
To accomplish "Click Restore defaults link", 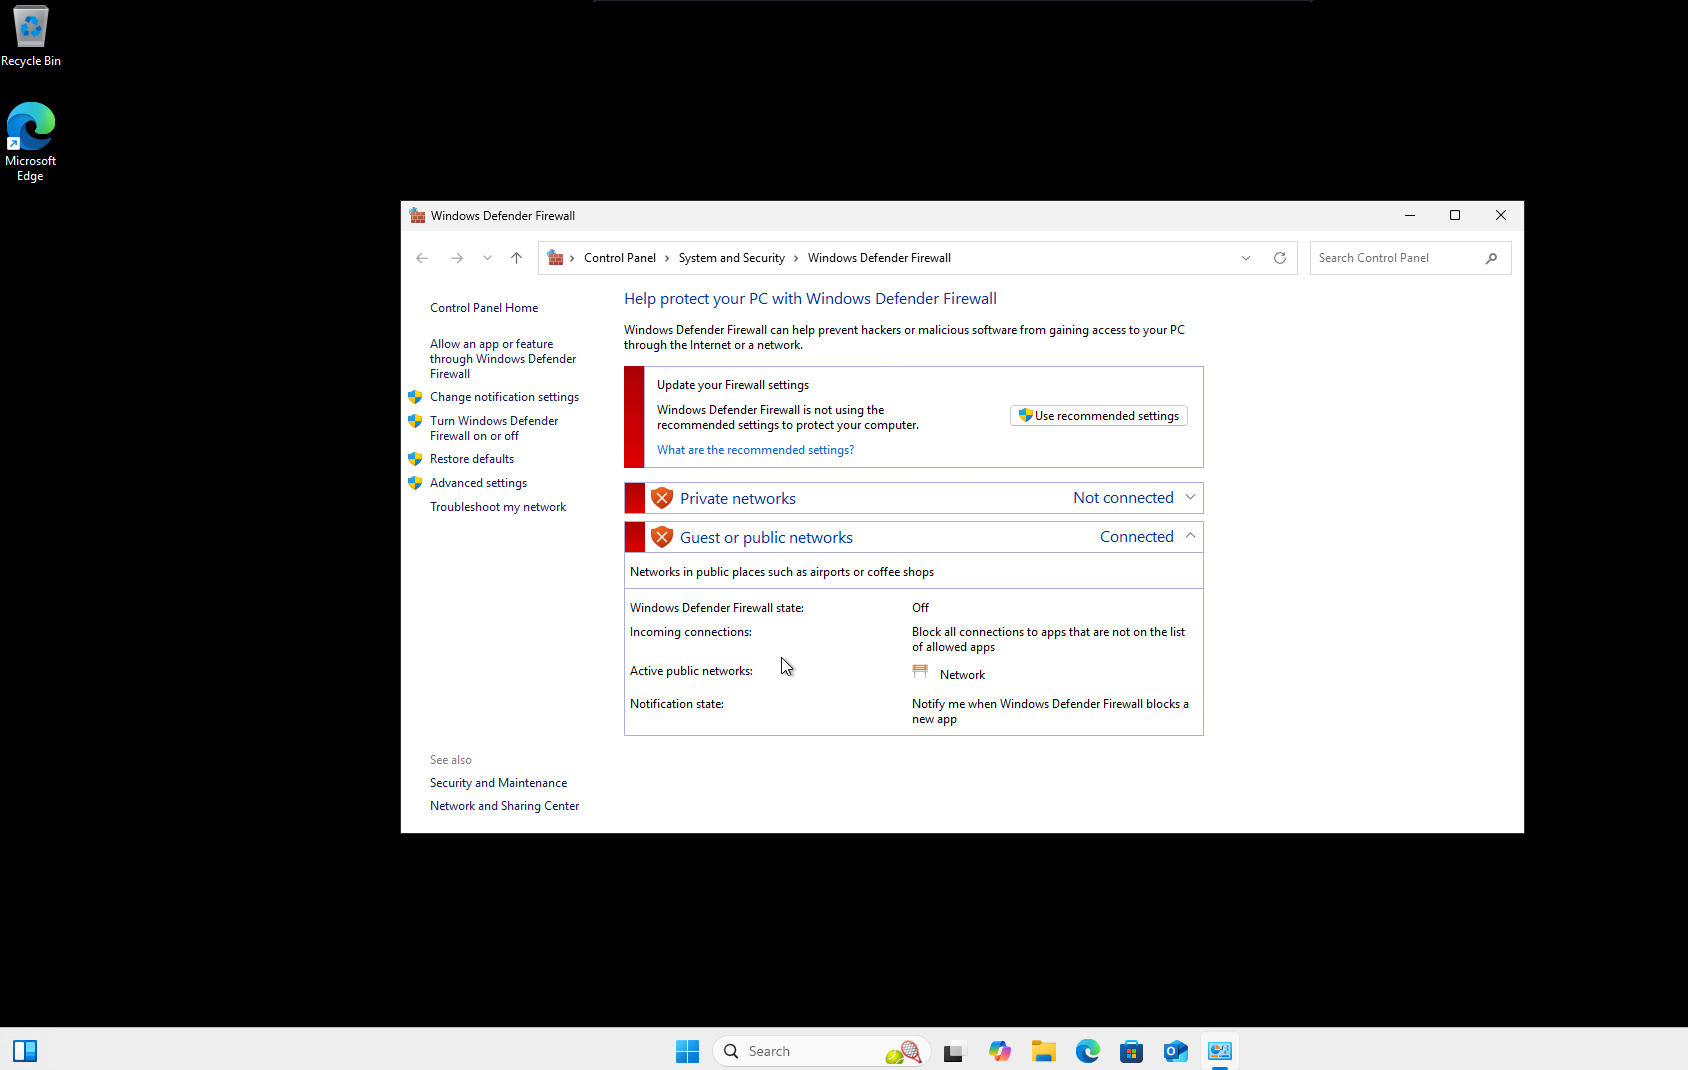I will click(472, 459).
